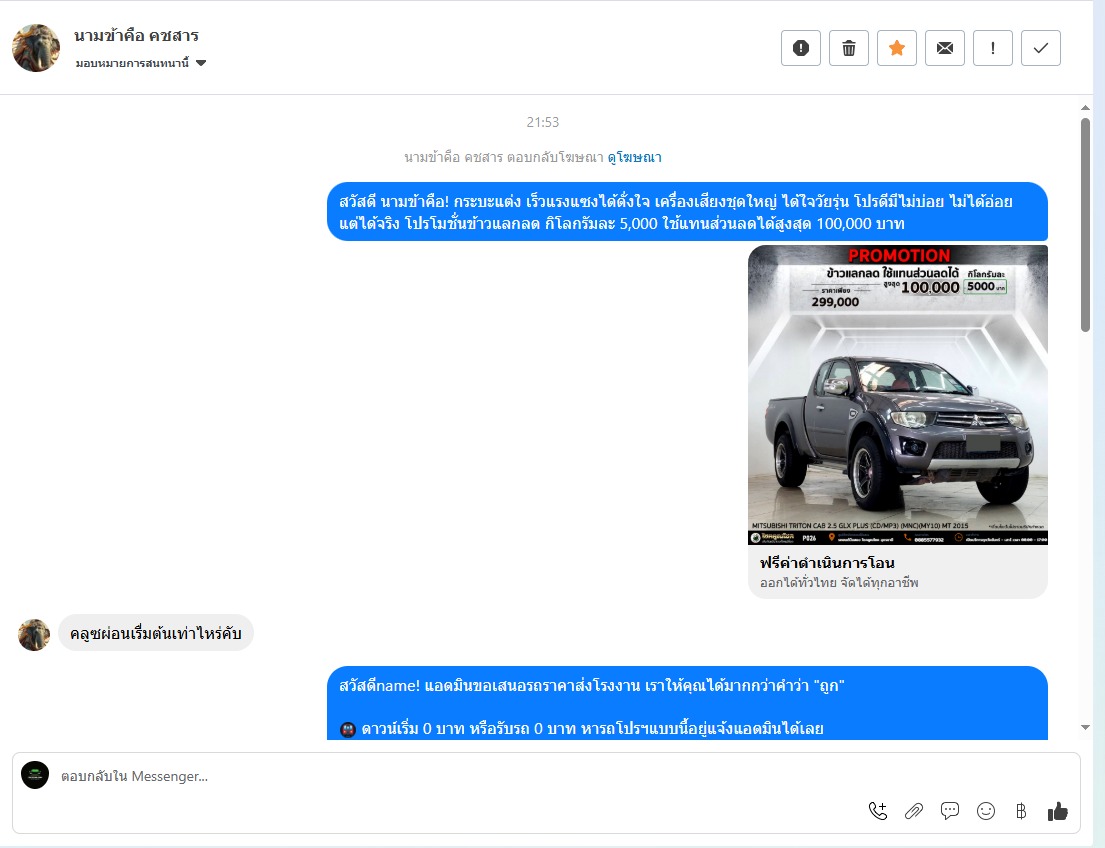Click the conversation scrollbar down arrow
This screenshot has height=848, width=1105.
[x=1085, y=727]
